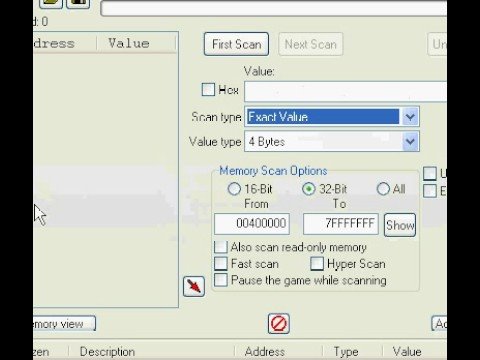Screen dimensions: 480x360
Task: Click the To address field 7FFFFFFF
Action: click(341, 224)
